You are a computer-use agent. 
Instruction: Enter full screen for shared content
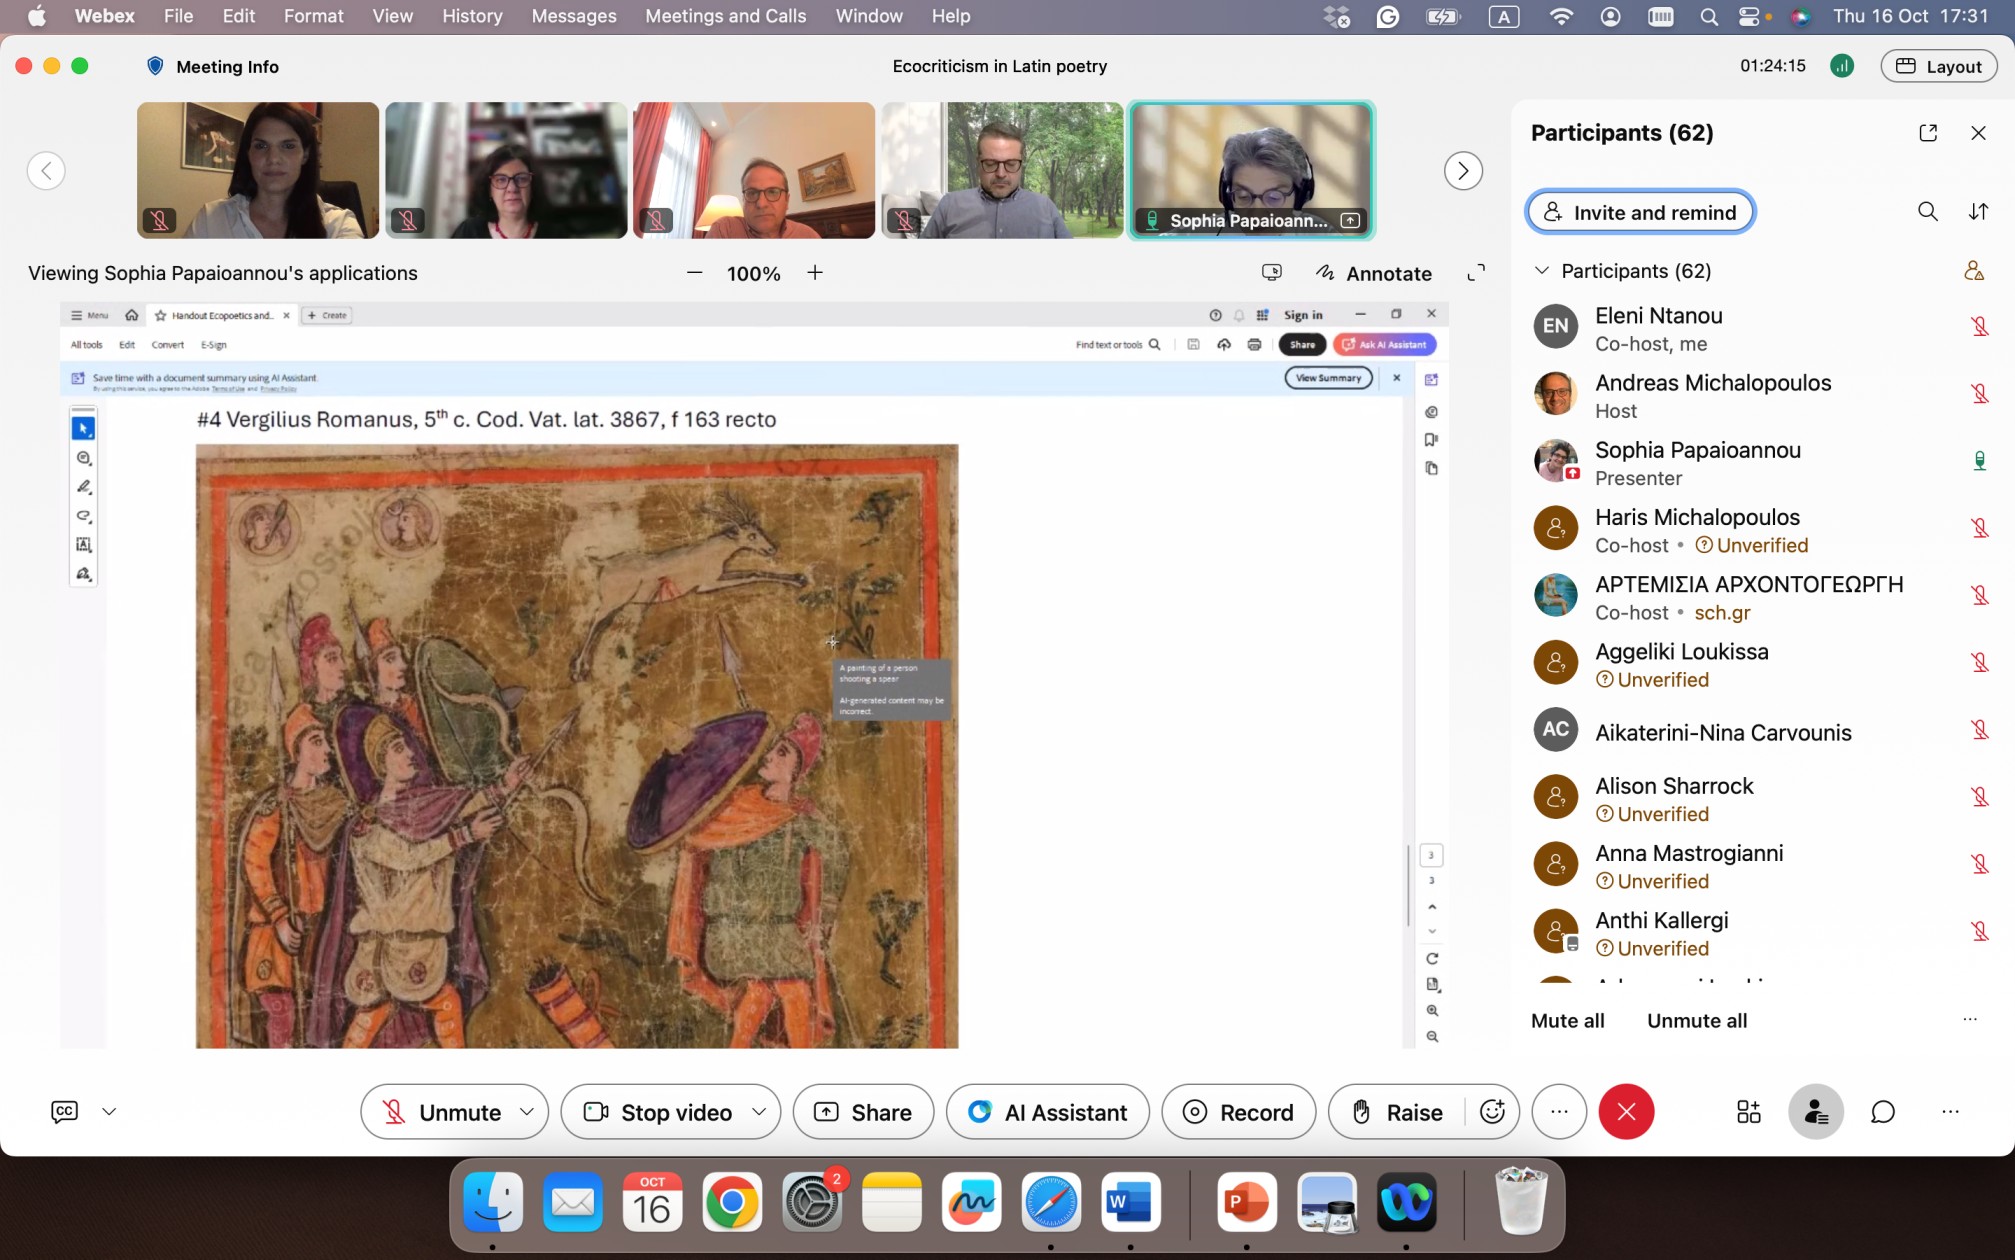(x=1475, y=273)
